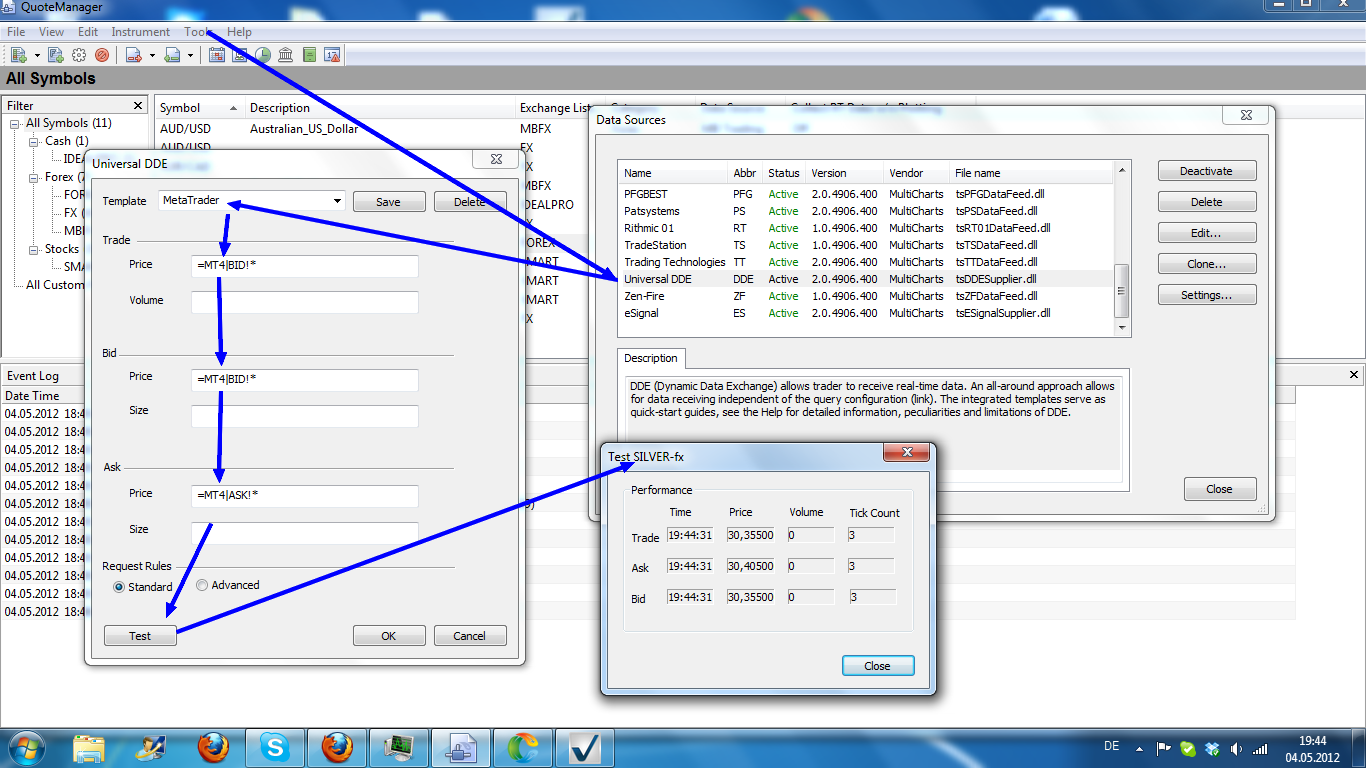Open the export data dropdown arrow
Image resolution: width=1366 pixels, height=768 pixels.
coord(190,55)
